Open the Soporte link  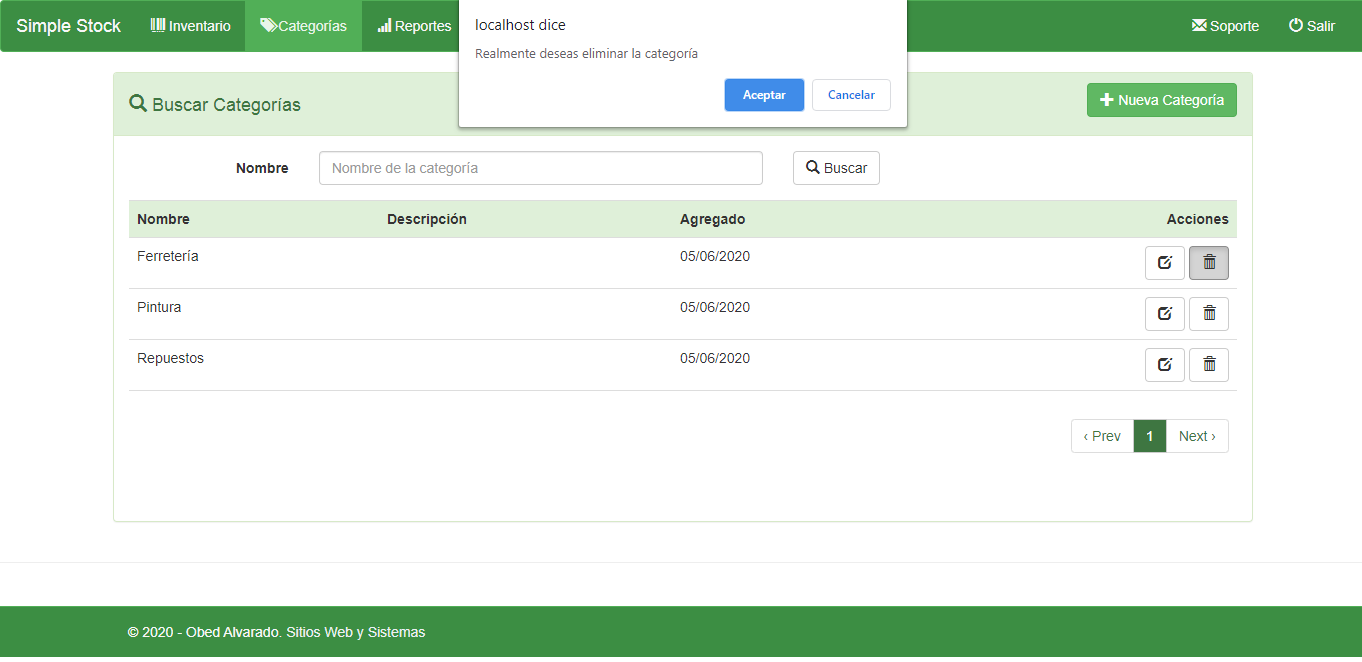(x=1225, y=26)
